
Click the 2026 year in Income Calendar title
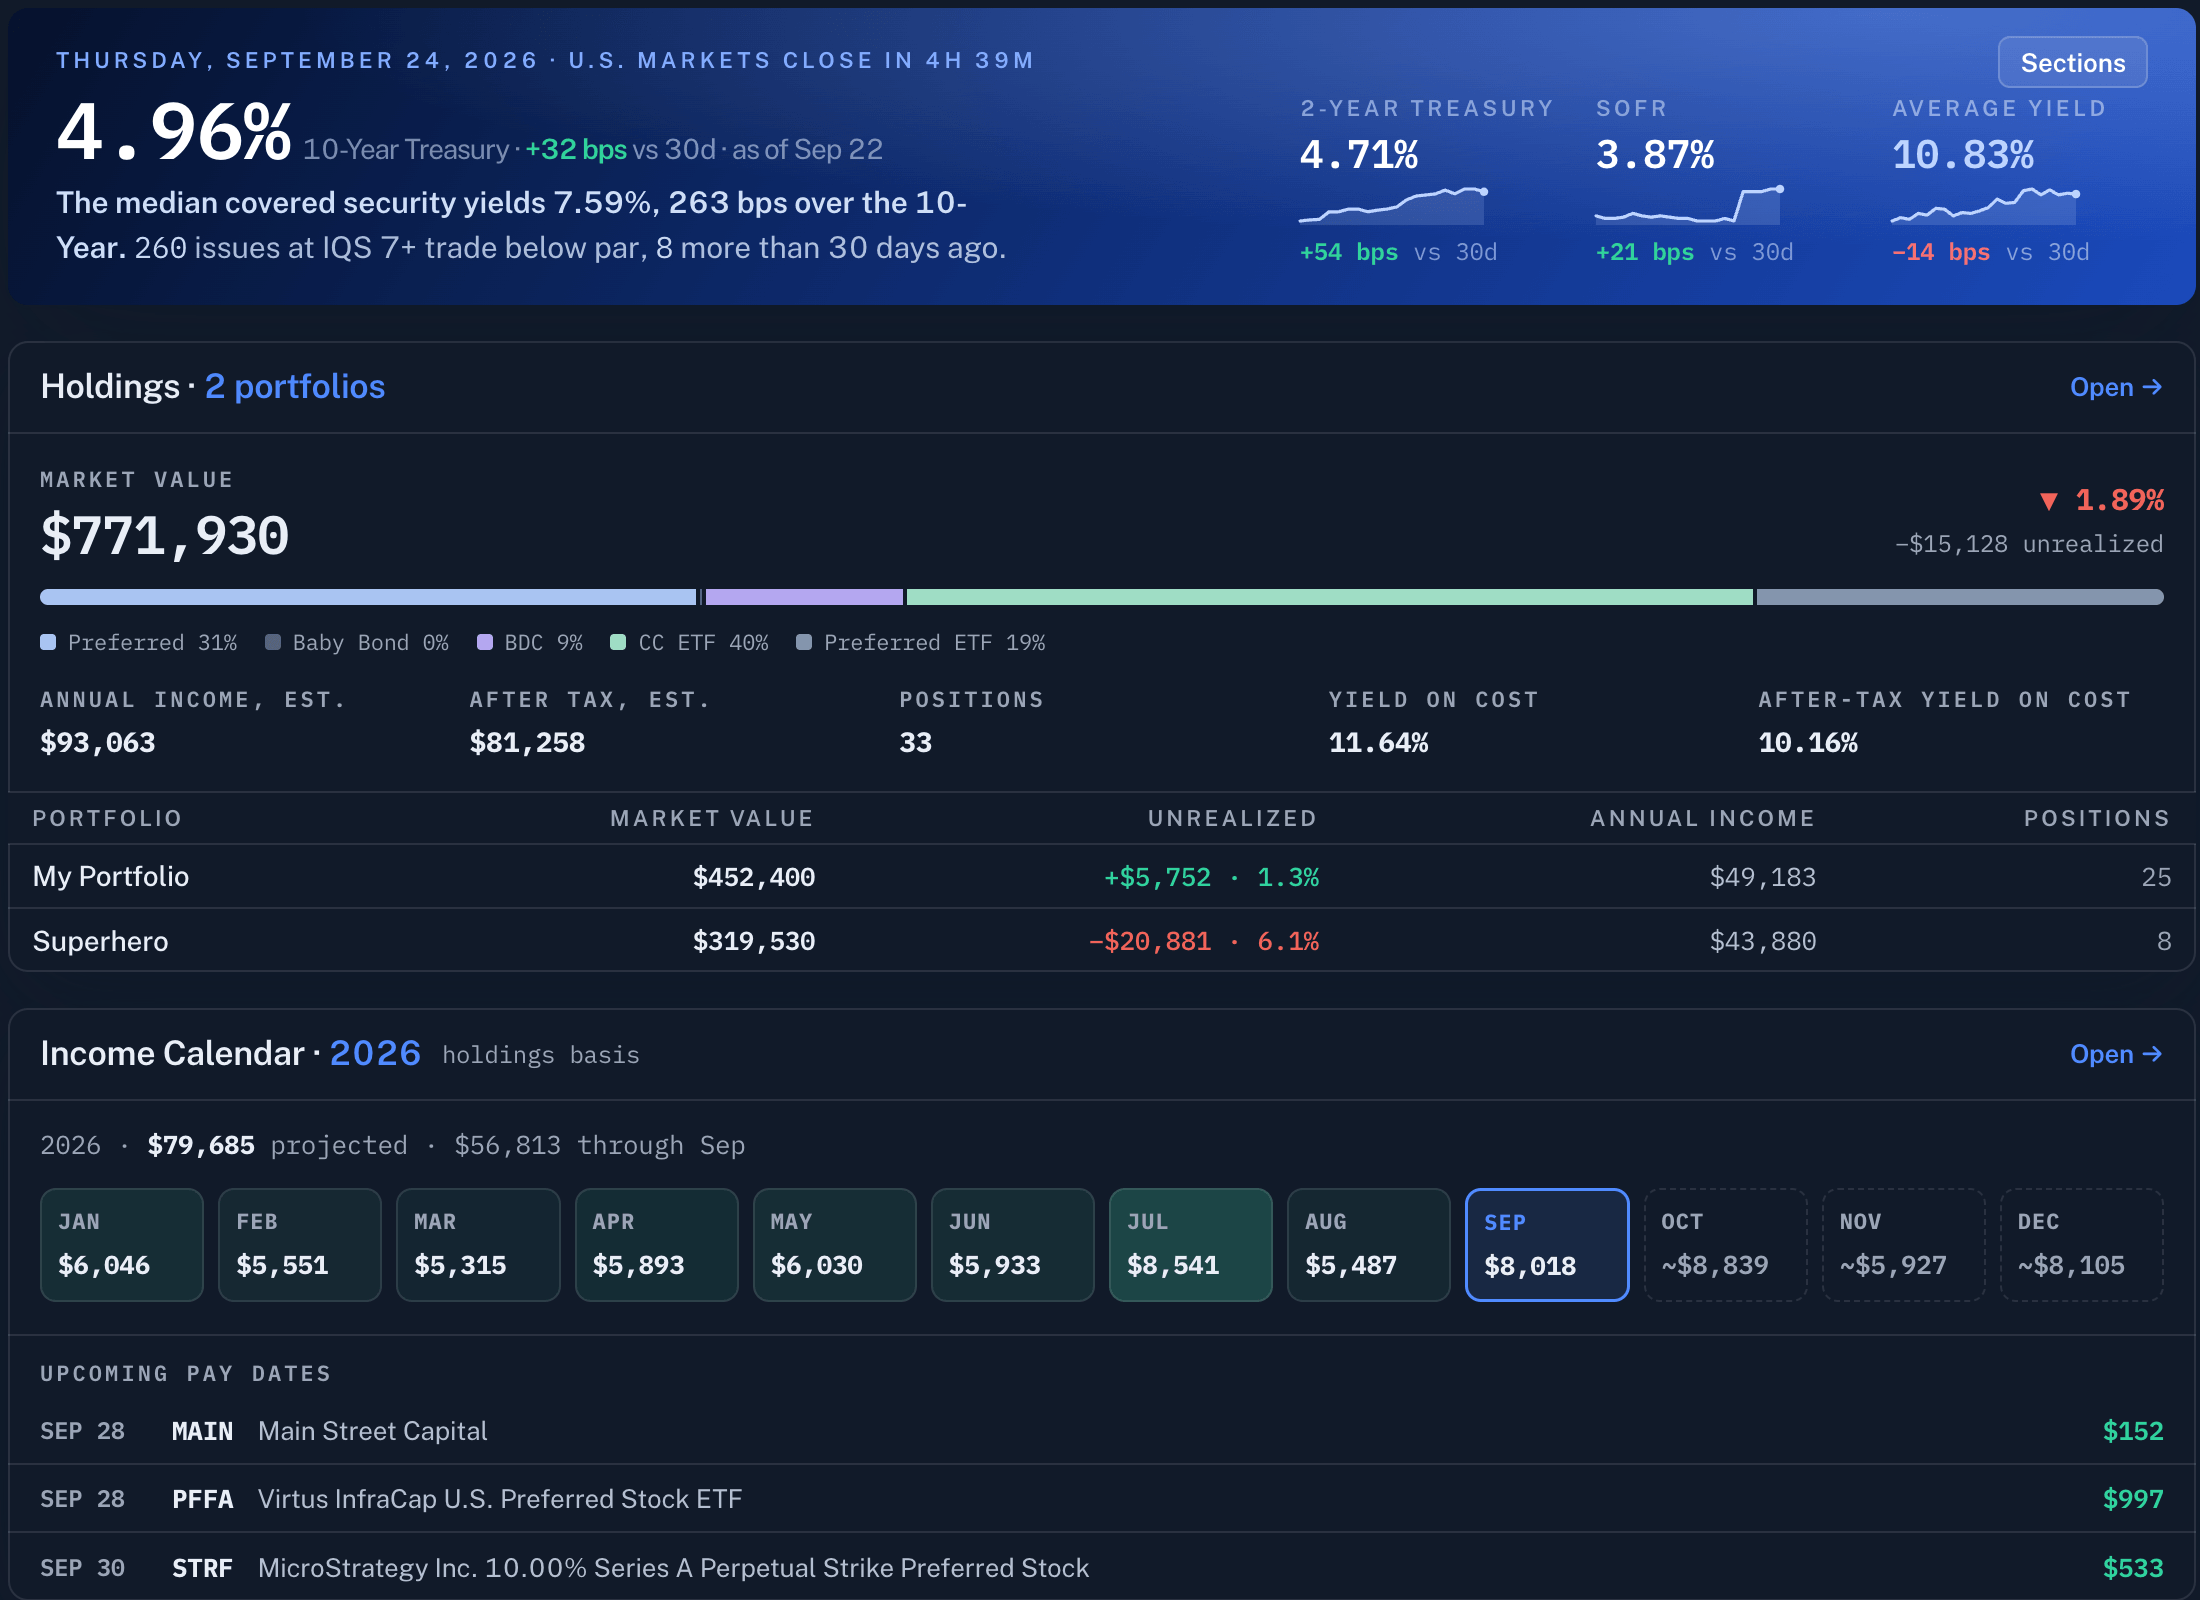375,1053
